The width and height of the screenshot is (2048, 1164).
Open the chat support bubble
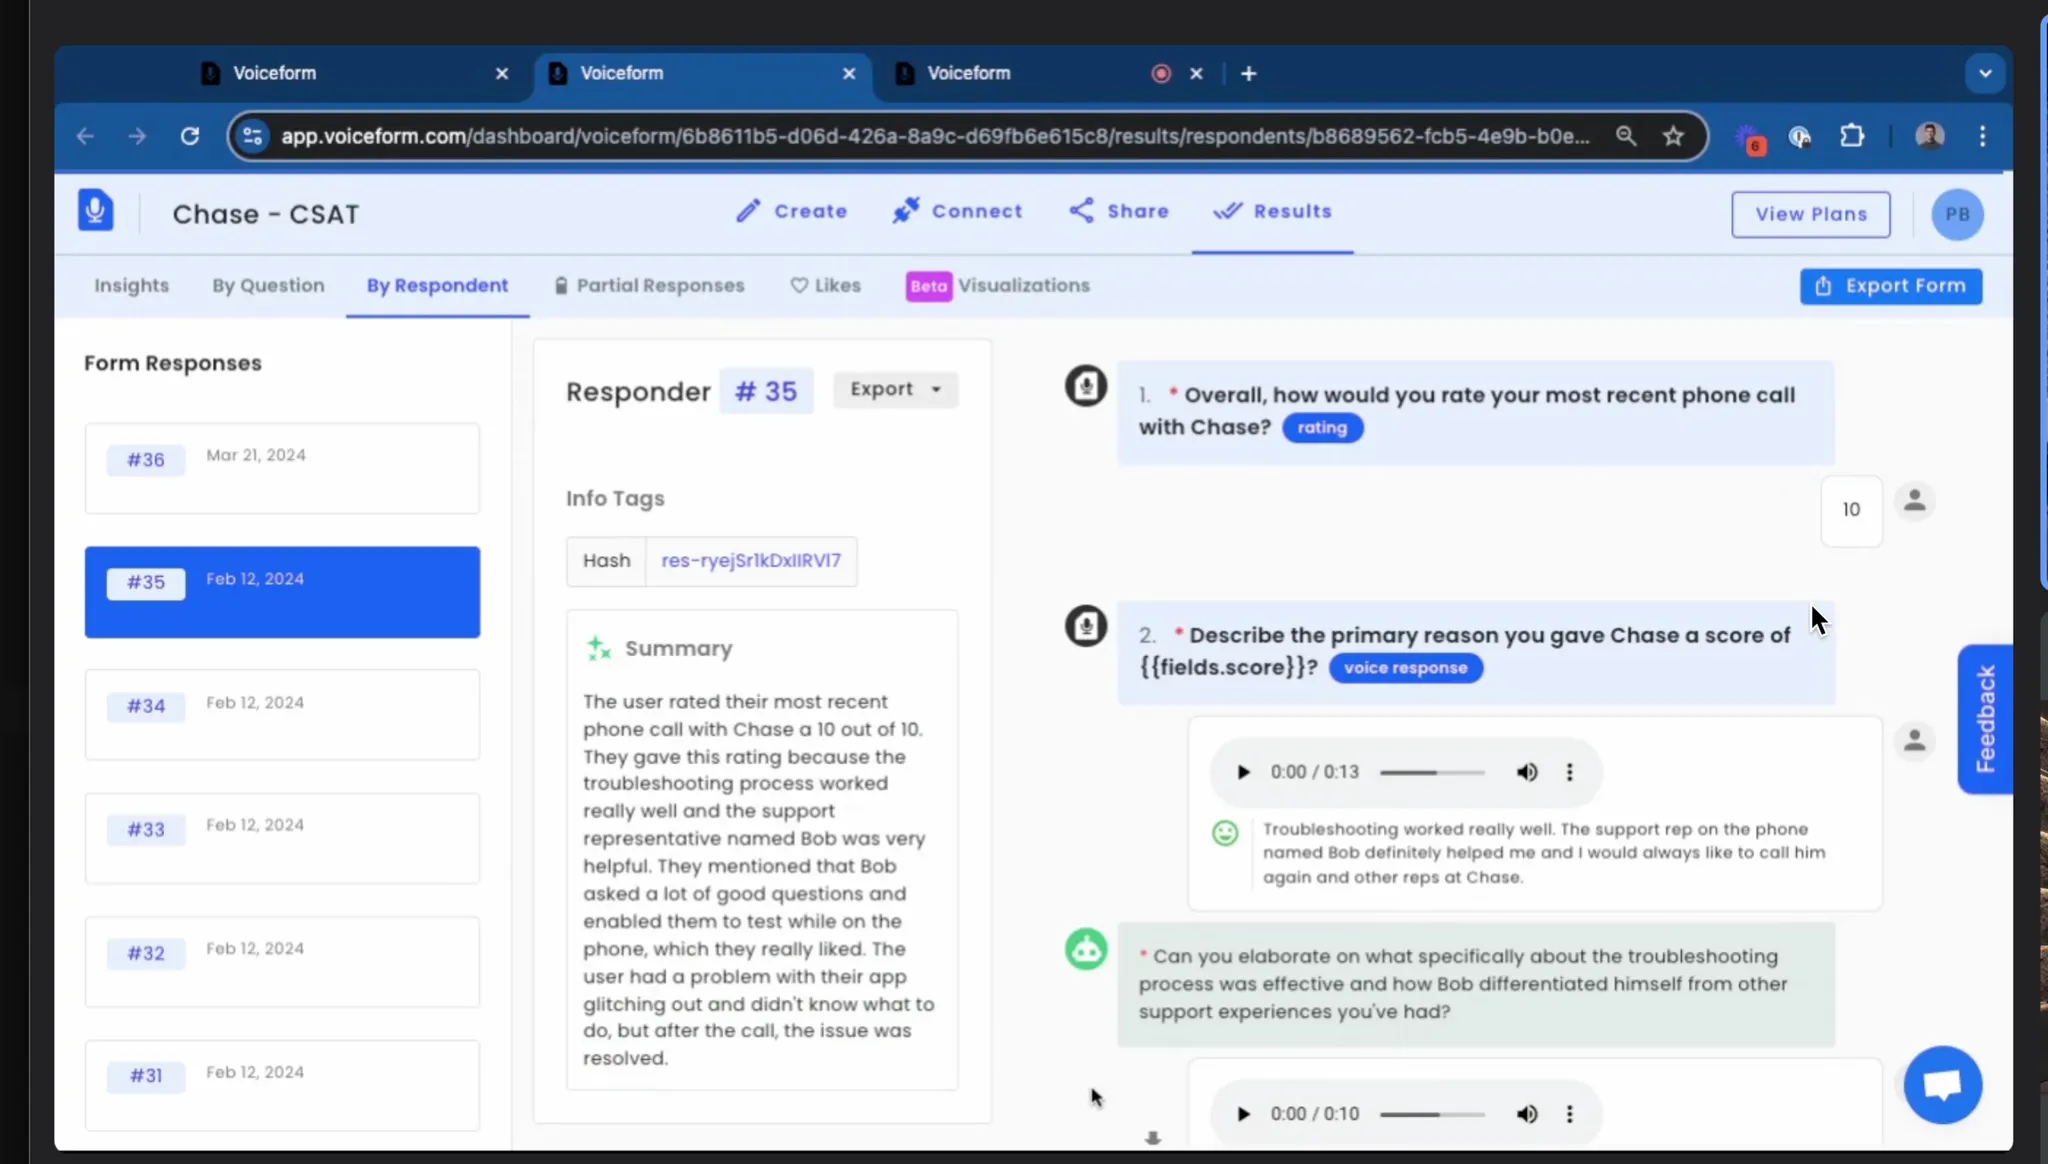(1942, 1085)
